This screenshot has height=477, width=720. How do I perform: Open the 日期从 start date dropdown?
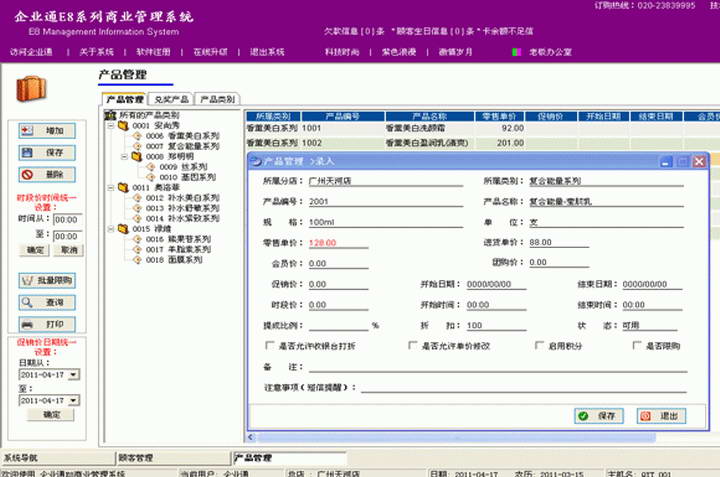[x=73, y=375]
